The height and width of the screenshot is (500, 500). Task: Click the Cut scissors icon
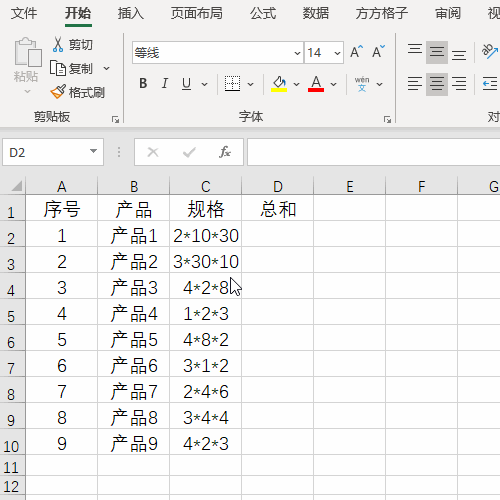click(x=58, y=45)
